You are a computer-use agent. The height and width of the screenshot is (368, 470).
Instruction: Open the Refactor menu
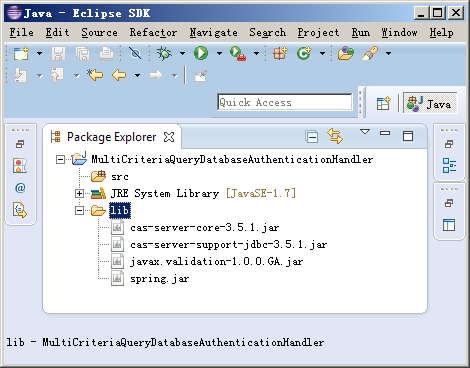point(153,32)
